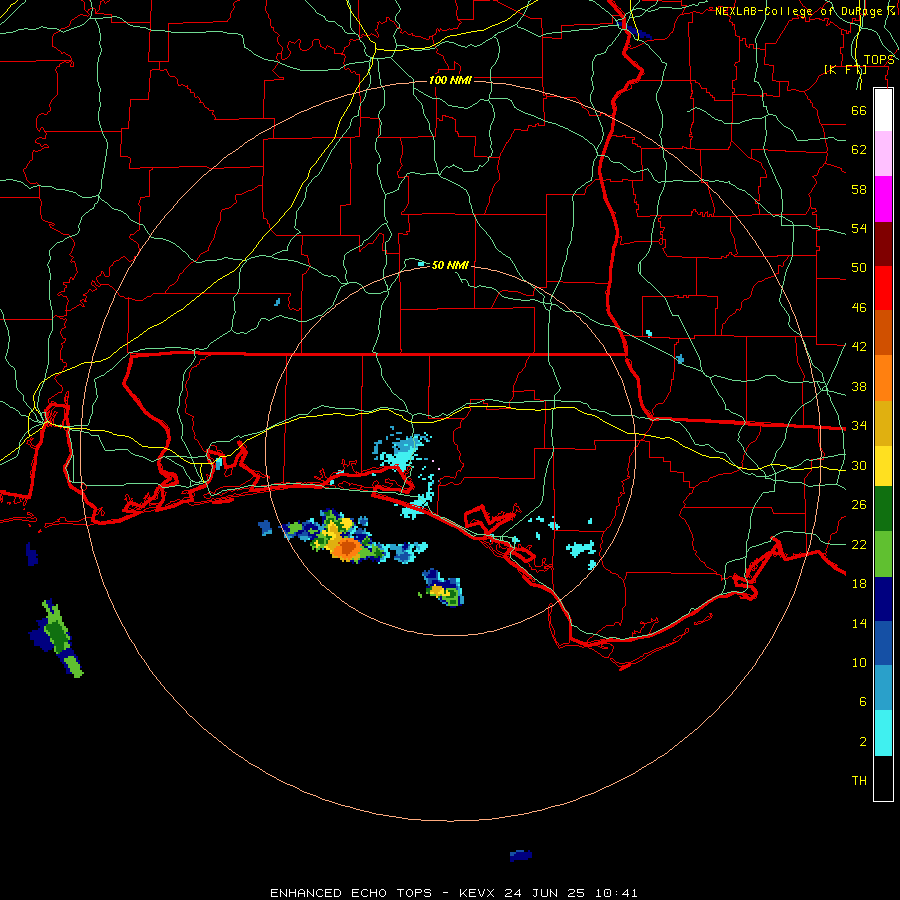Pick the bright orange legend swatch

[883, 378]
